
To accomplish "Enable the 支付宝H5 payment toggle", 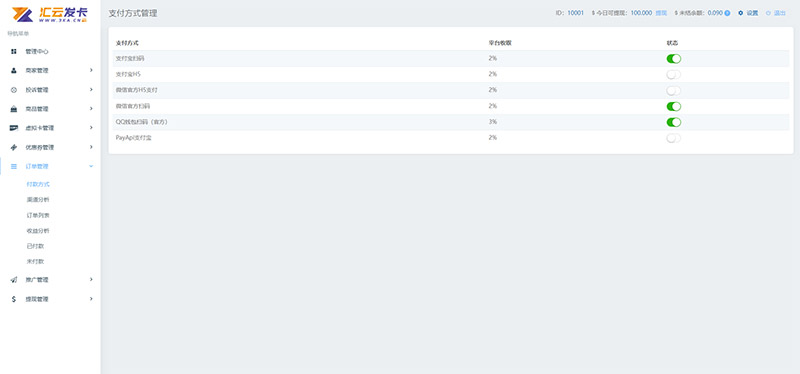I will coord(673,74).
